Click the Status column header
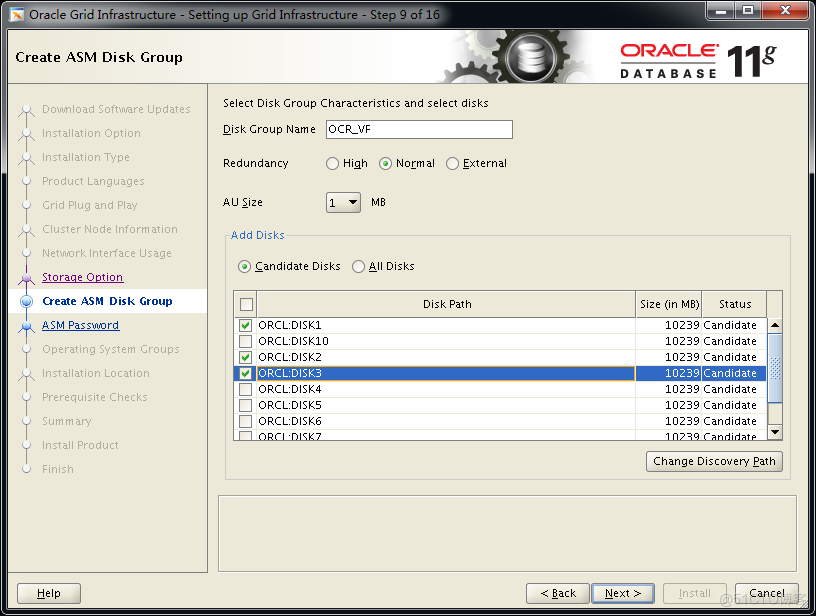Viewport: 816px width, 616px height. click(734, 304)
